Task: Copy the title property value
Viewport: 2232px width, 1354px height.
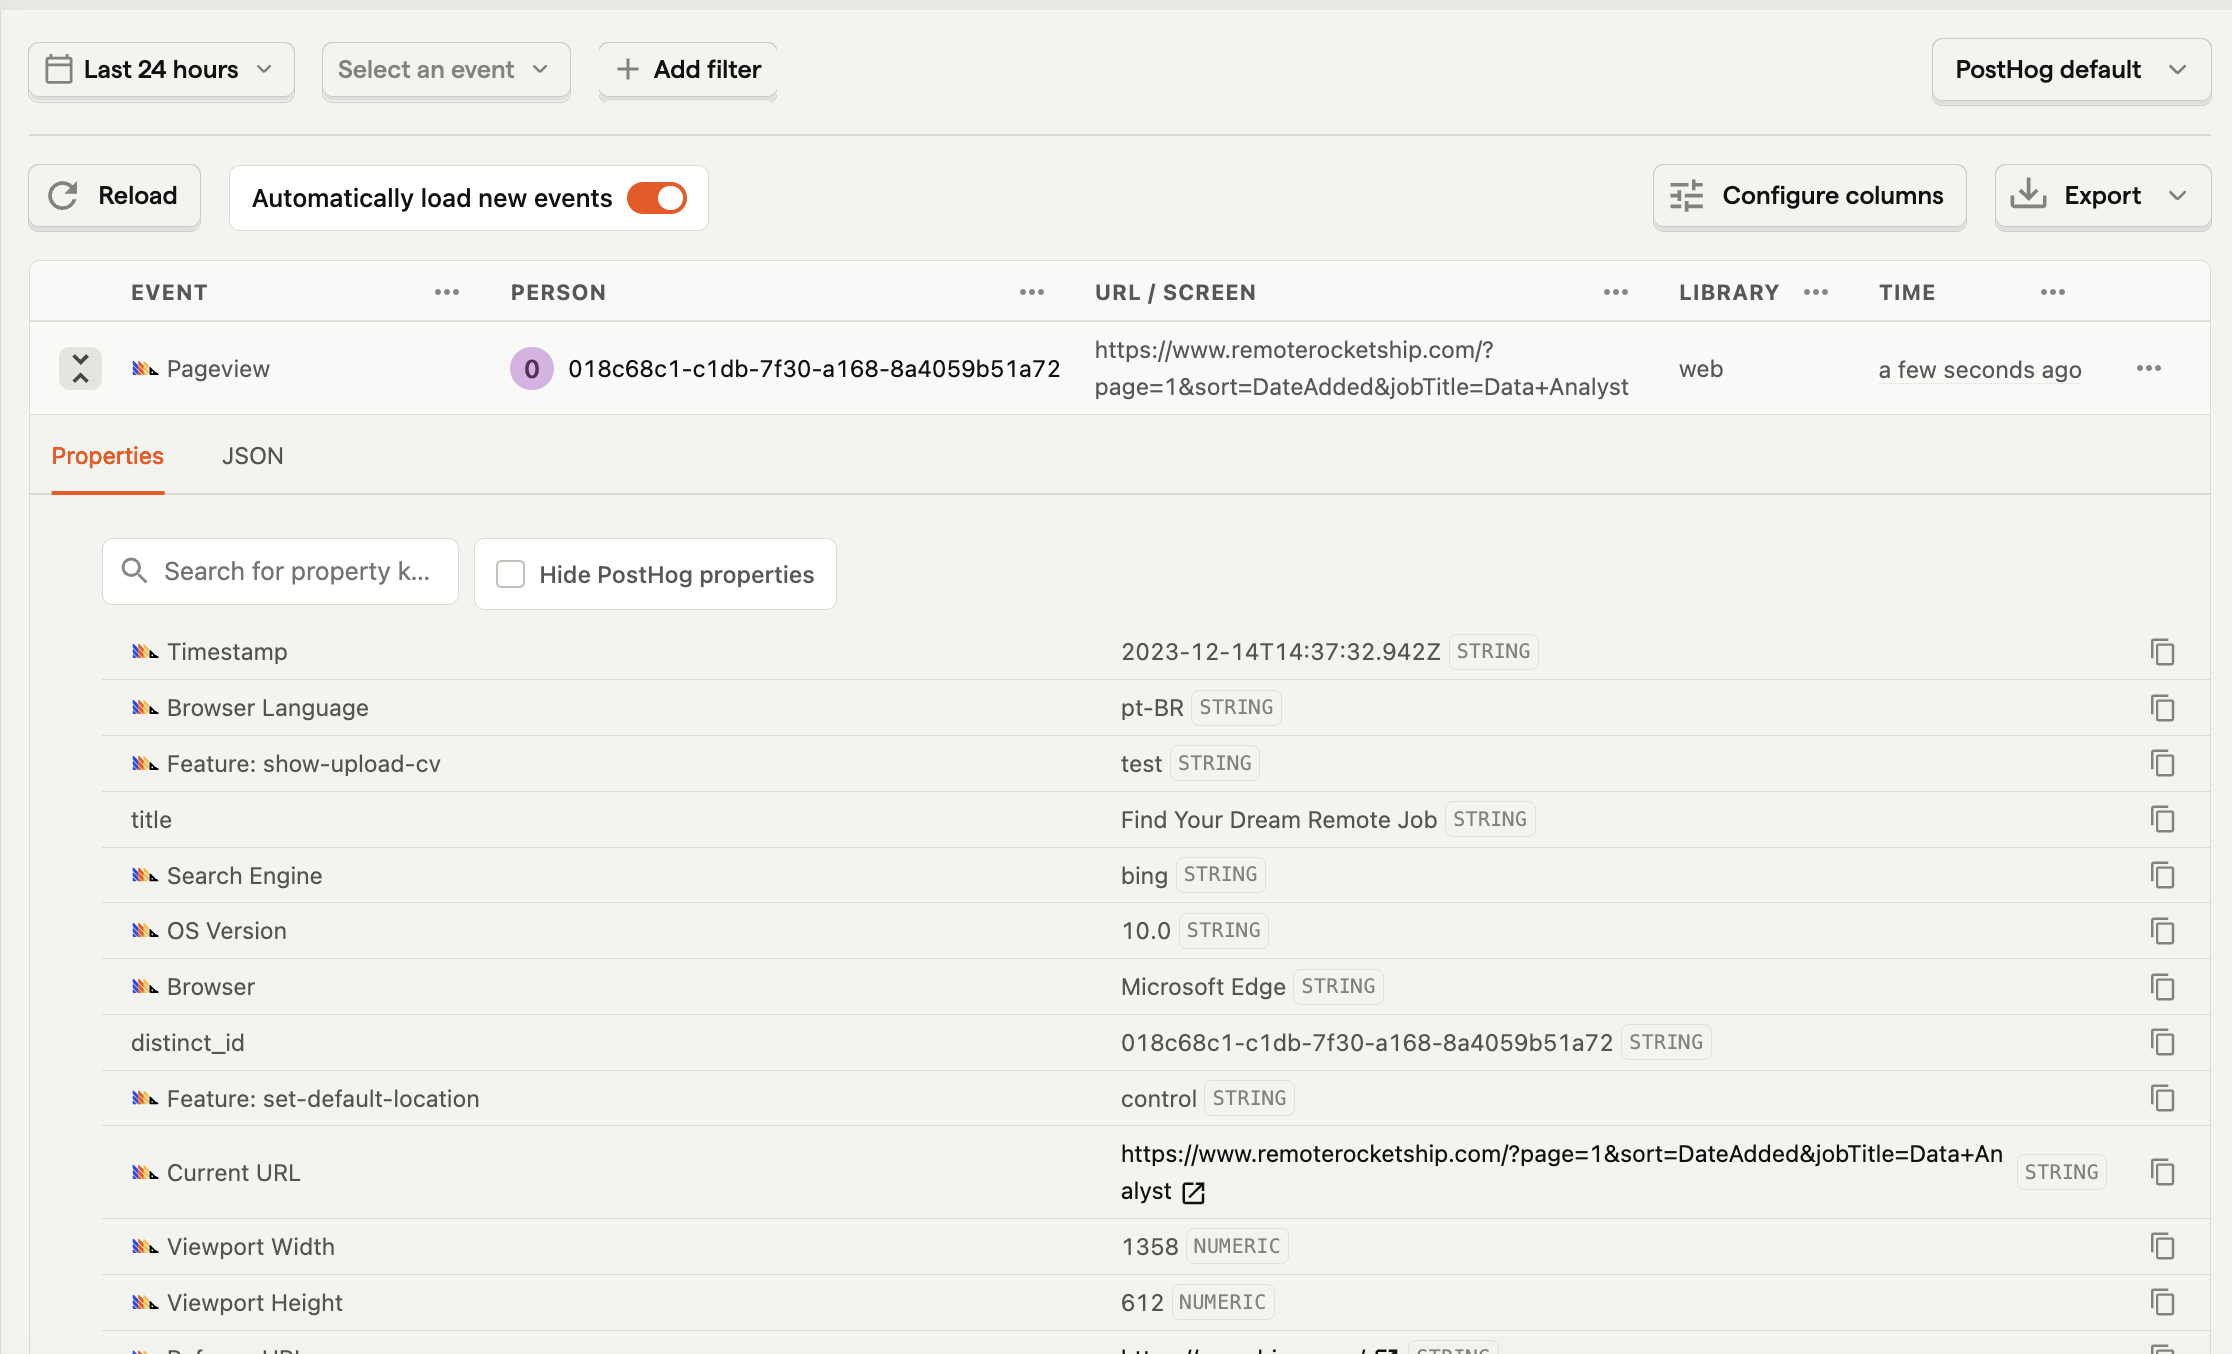Action: pos(2162,820)
